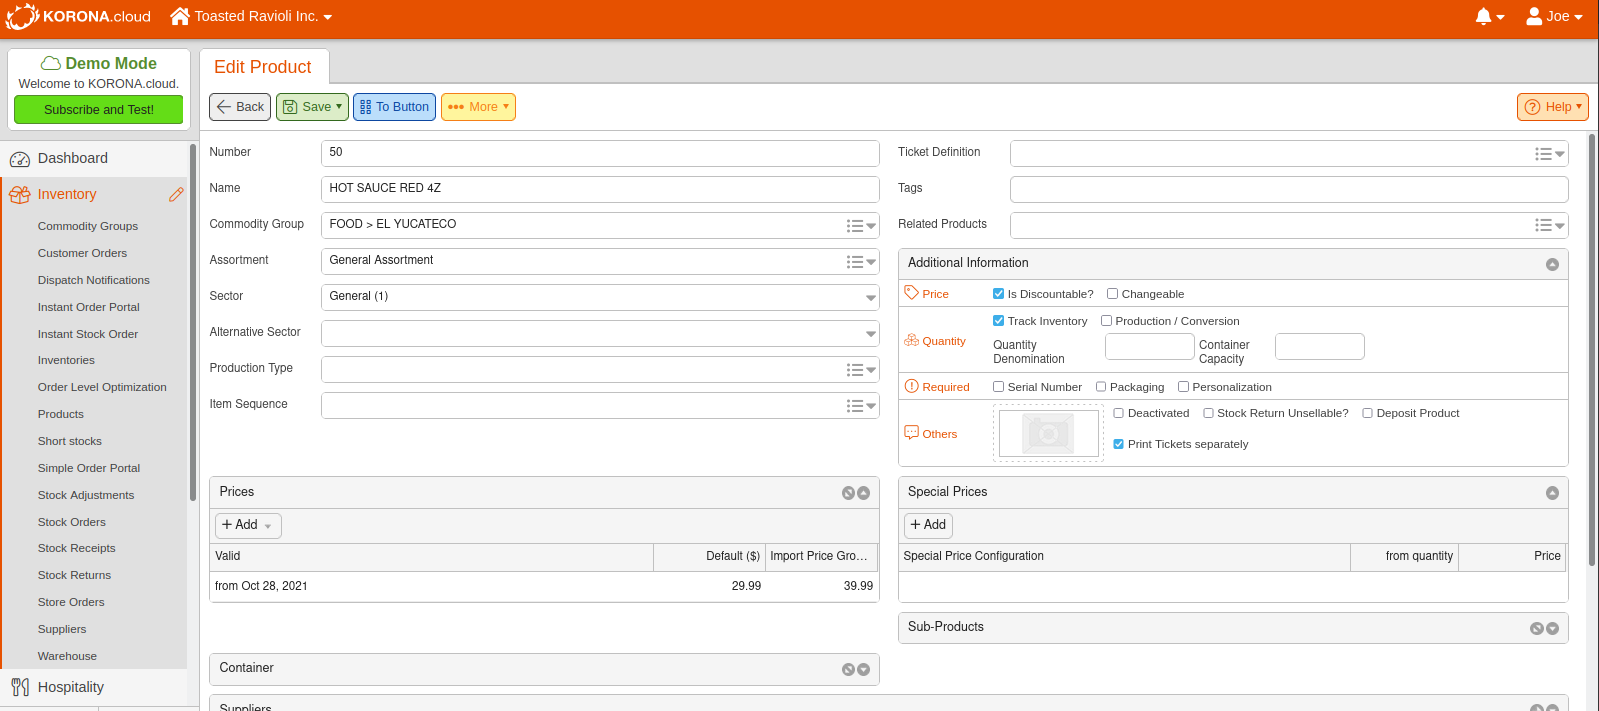Click the Dashboard gauge icon
The width and height of the screenshot is (1599, 711).
(x=20, y=159)
